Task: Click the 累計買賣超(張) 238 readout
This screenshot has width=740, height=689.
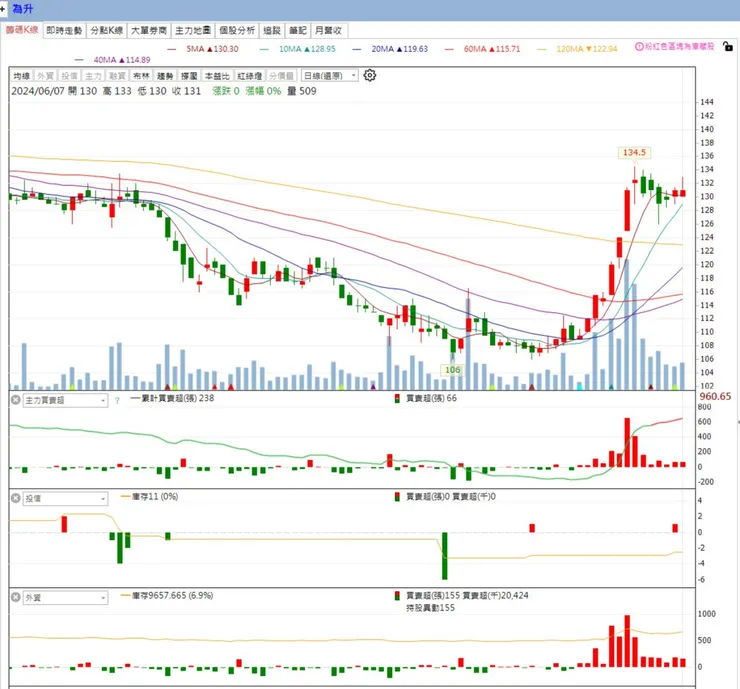Action: [x=172, y=398]
